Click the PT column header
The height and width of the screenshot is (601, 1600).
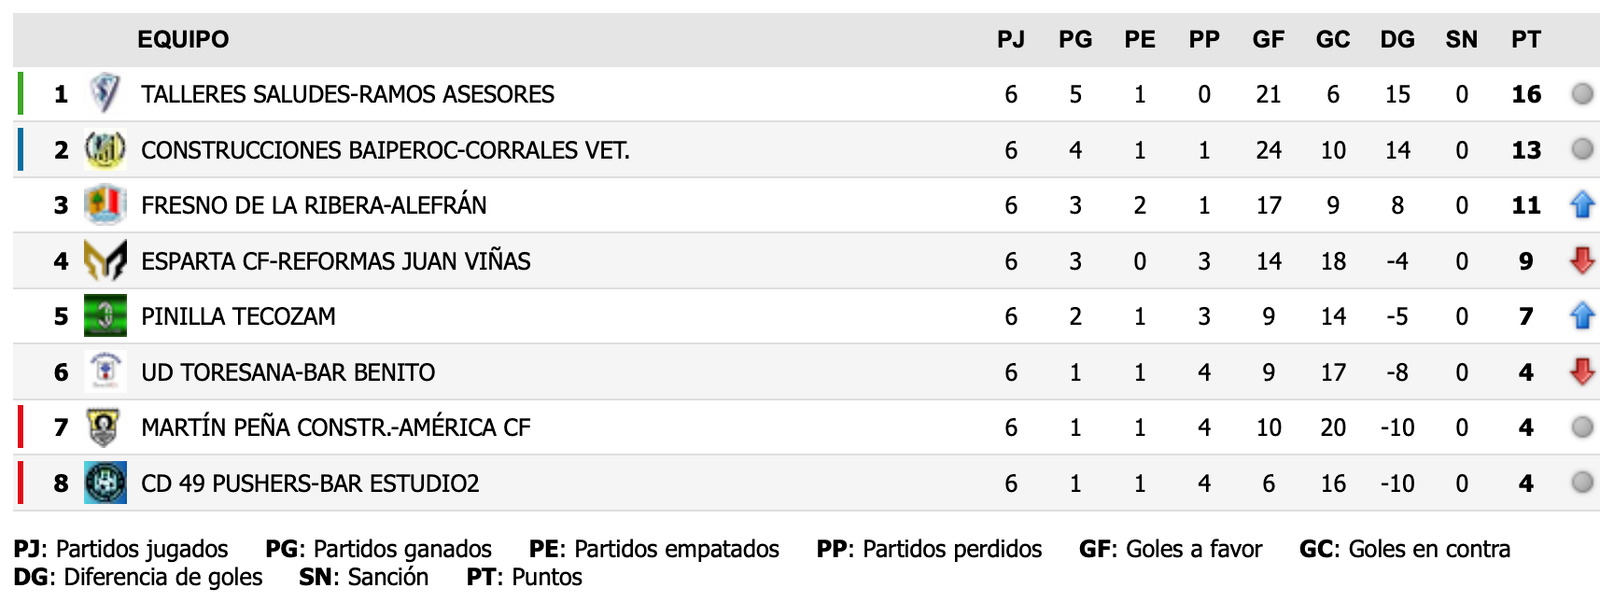[x=1526, y=39]
